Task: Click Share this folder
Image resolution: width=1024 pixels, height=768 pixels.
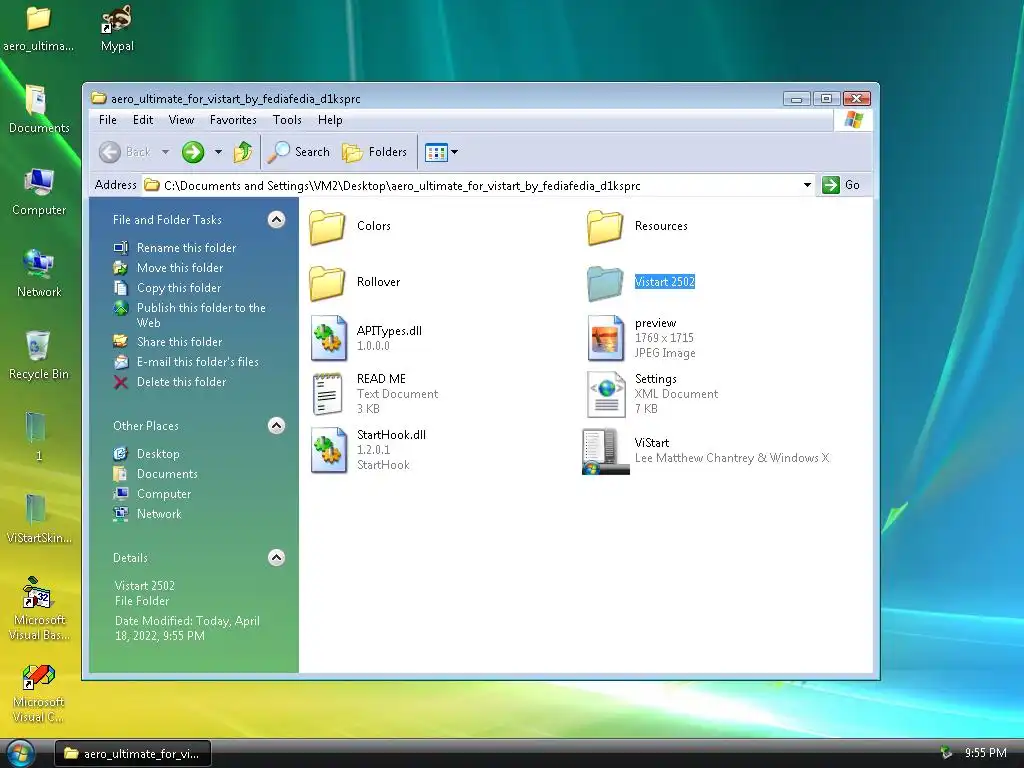Action: click(168, 342)
